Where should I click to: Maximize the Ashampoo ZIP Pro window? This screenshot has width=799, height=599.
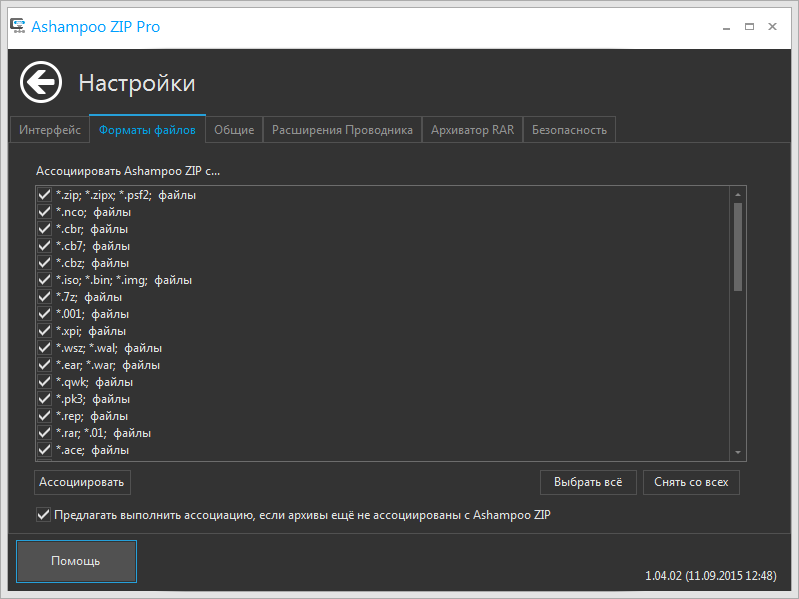749,26
